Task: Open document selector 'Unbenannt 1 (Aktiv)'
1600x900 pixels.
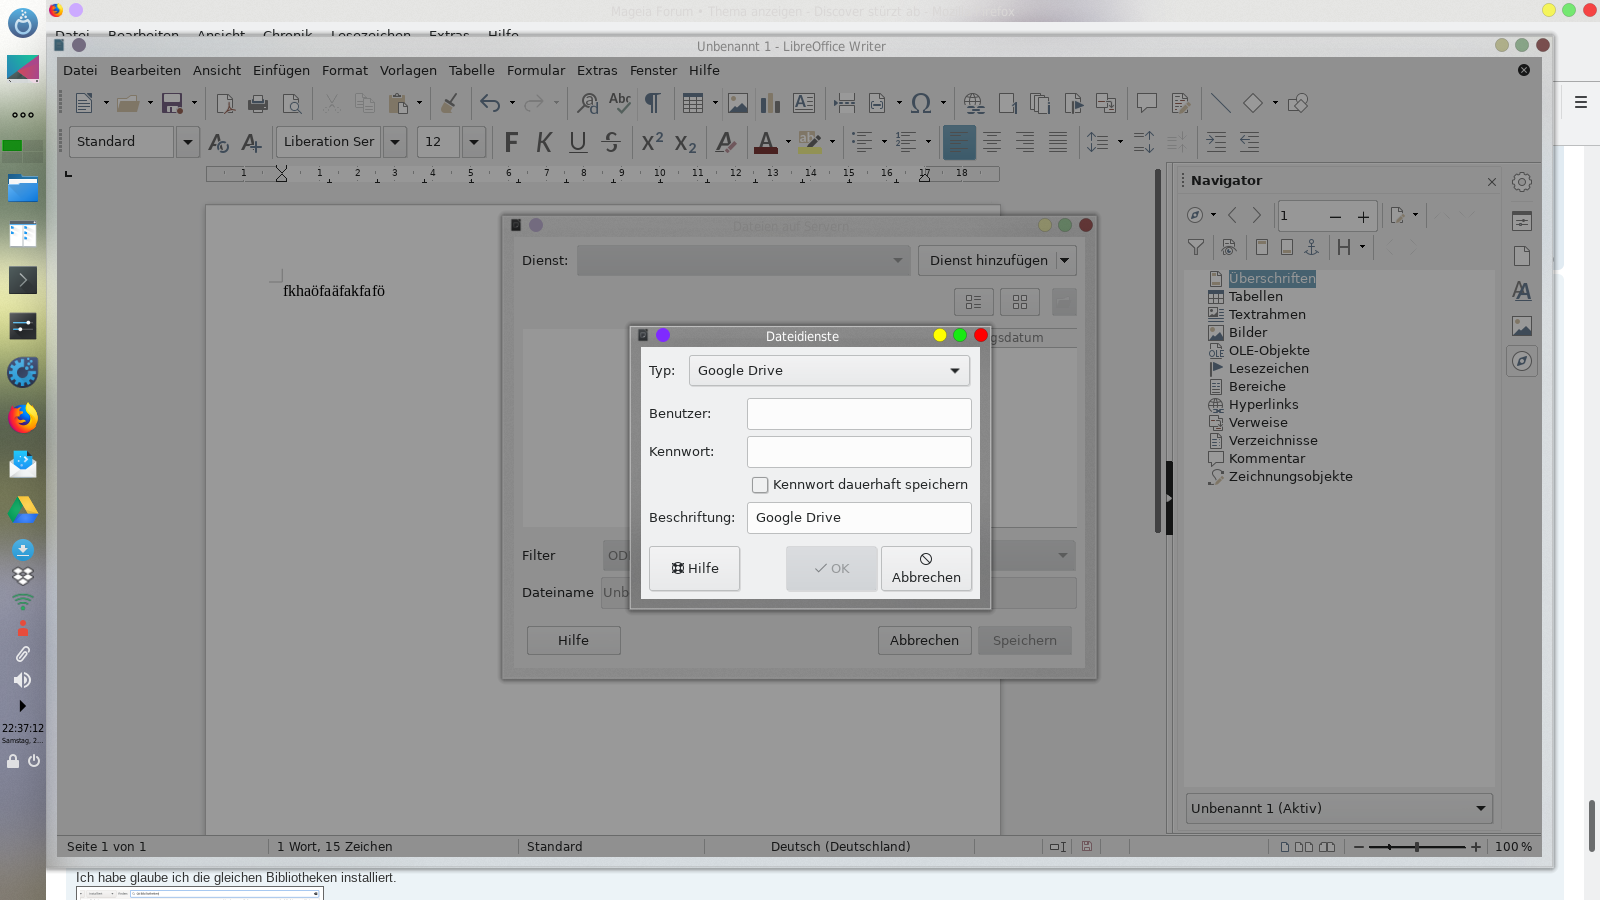Action: point(1339,808)
